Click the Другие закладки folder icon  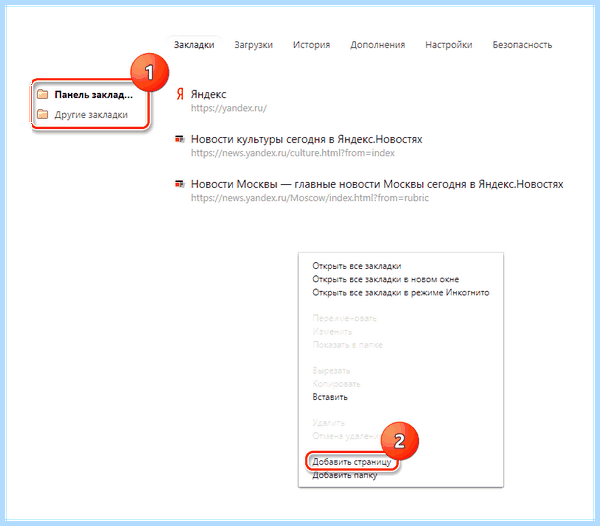click(x=42, y=114)
